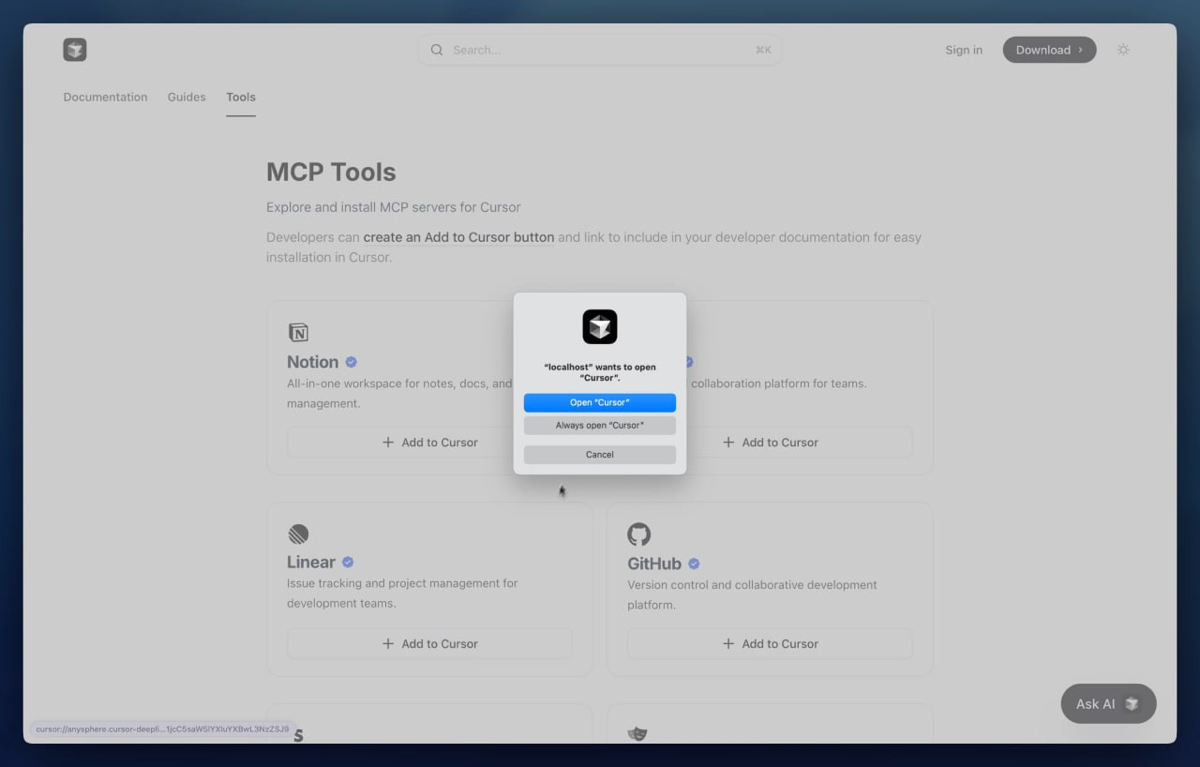The width and height of the screenshot is (1200, 767).
Task: Click the Cursor logo in page header
Action: (x=75, y=50)
